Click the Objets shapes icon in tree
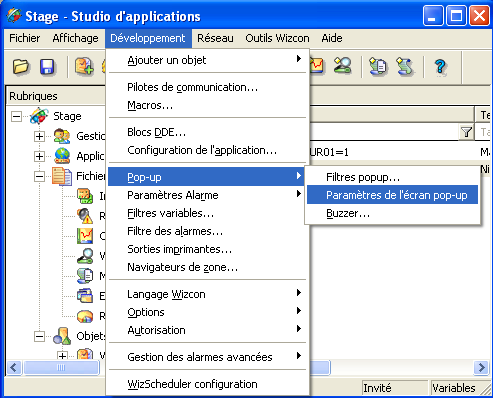This screenshot has height=398, width=493. pyautogui.click(x=62, y=336)
